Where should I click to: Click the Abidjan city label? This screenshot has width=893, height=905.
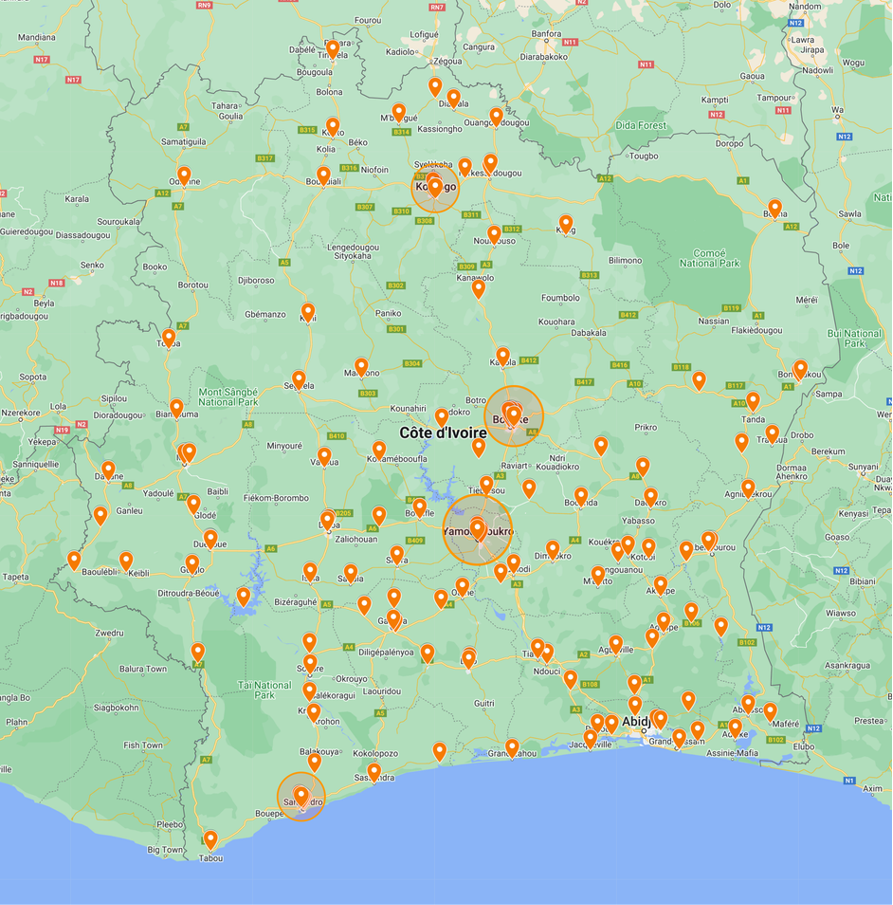(636, 721)
